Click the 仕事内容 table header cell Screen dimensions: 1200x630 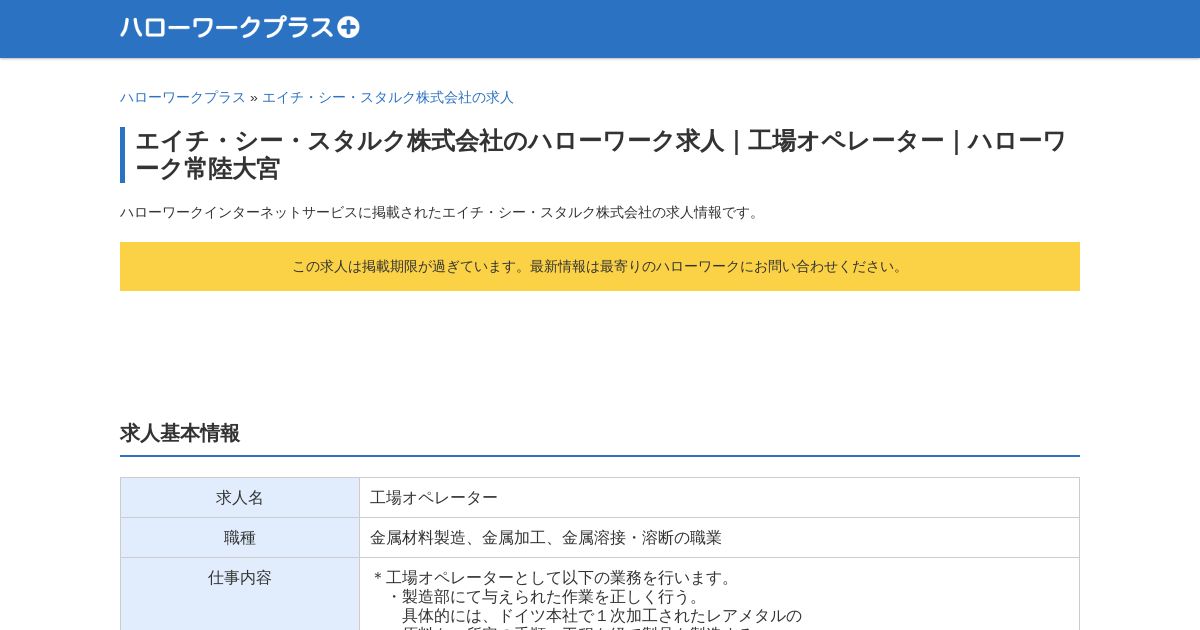click(x=240, y=594)
